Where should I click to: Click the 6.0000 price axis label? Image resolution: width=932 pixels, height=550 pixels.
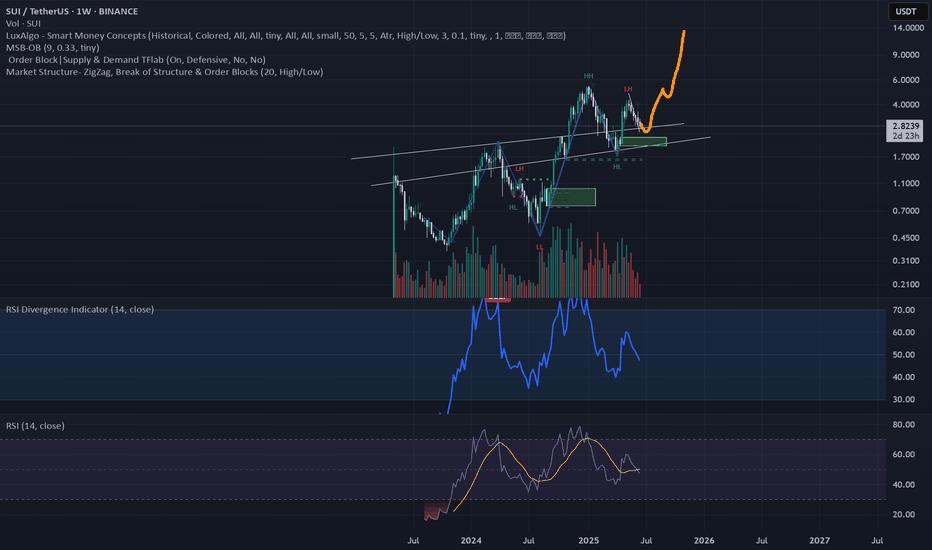pyautogui.click(x=906, y=80)
